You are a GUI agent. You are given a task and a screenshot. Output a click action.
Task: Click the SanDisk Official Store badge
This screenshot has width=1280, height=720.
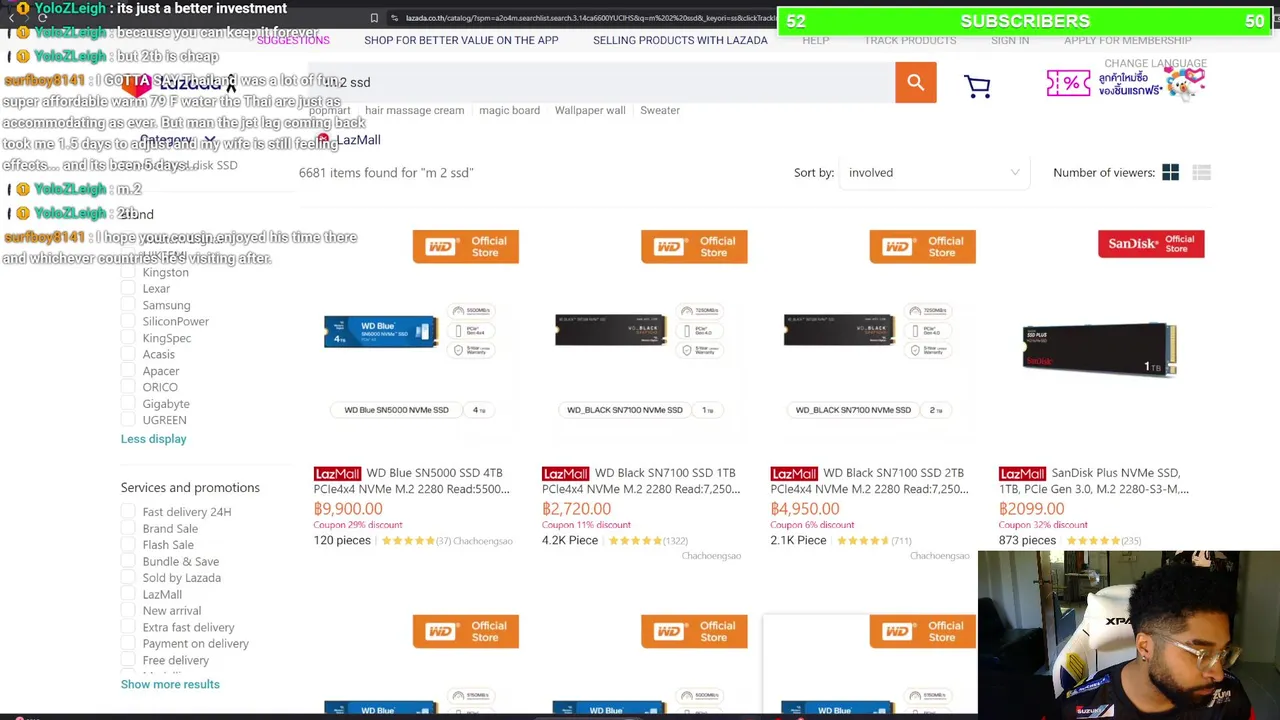[x=1151, y=244]
